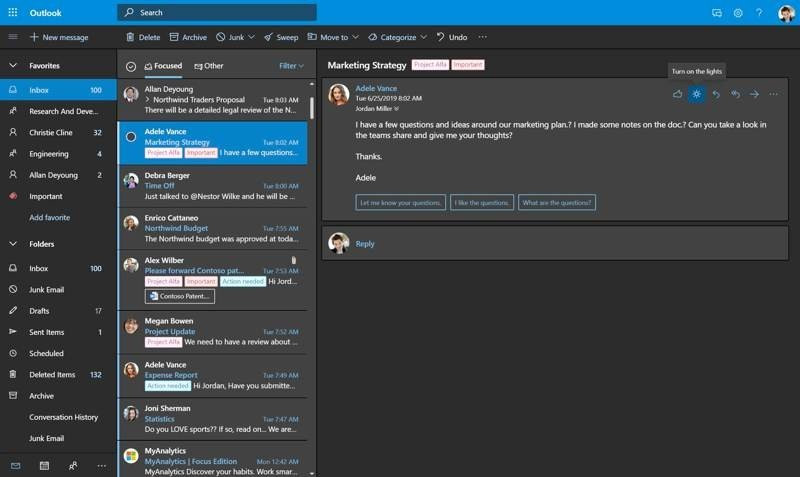Open the chat icon in the header

tap(717, 13)
